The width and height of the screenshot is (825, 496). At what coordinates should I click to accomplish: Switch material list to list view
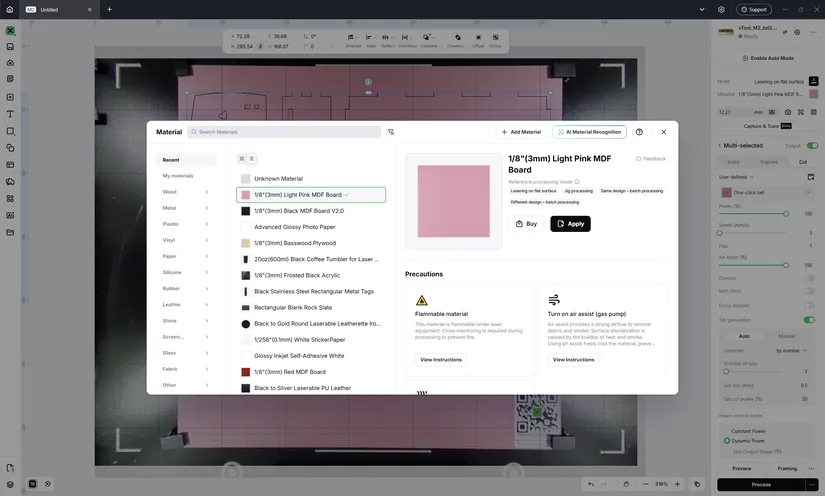251,159
